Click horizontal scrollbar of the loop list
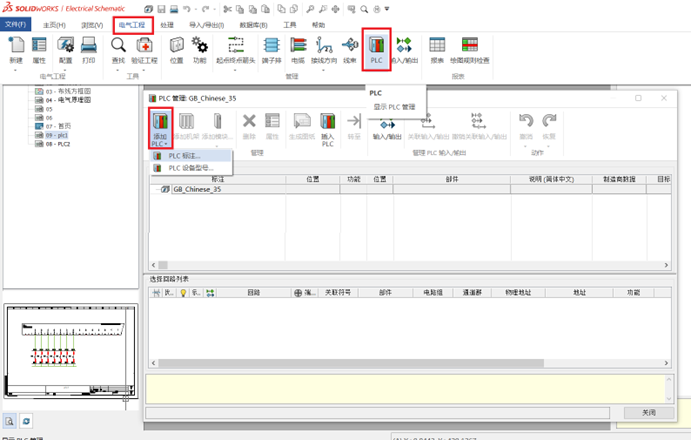This screenshot has height=440, width=691. 351,363
